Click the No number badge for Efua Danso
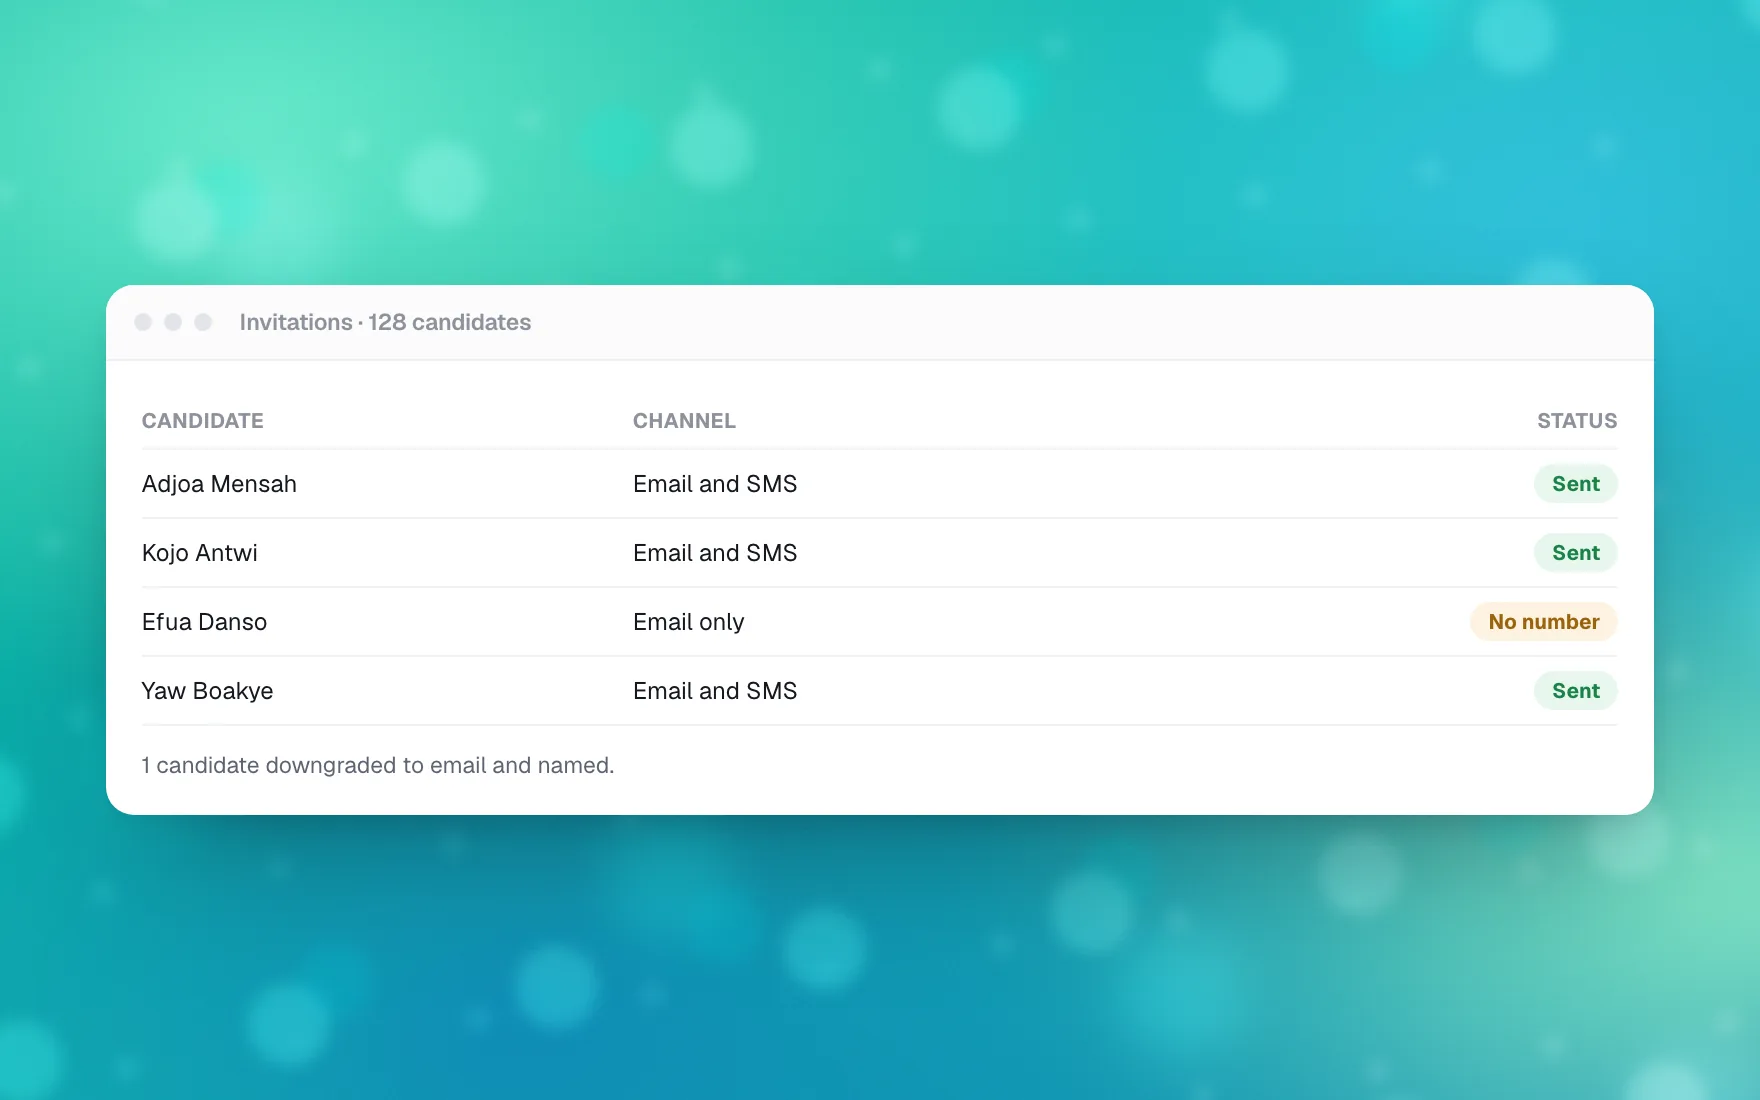The height and width of the screenshot is (1100, 1760). (1544, 622)
